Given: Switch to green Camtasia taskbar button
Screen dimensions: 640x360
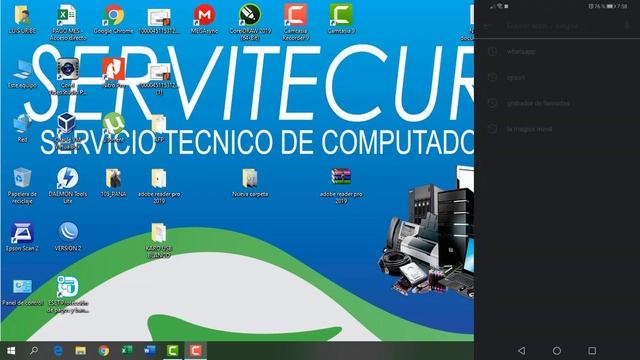Looking at the screenshot, I should pos(173,351).
